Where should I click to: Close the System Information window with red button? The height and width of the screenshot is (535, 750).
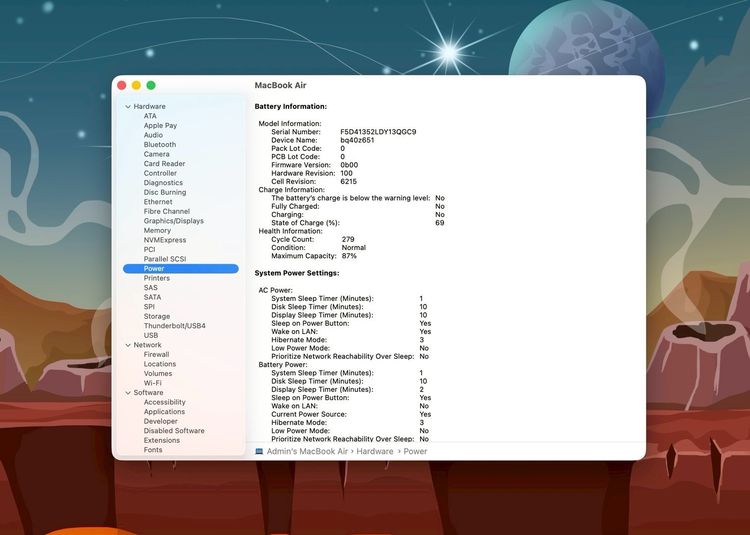[x=122, y=86]
